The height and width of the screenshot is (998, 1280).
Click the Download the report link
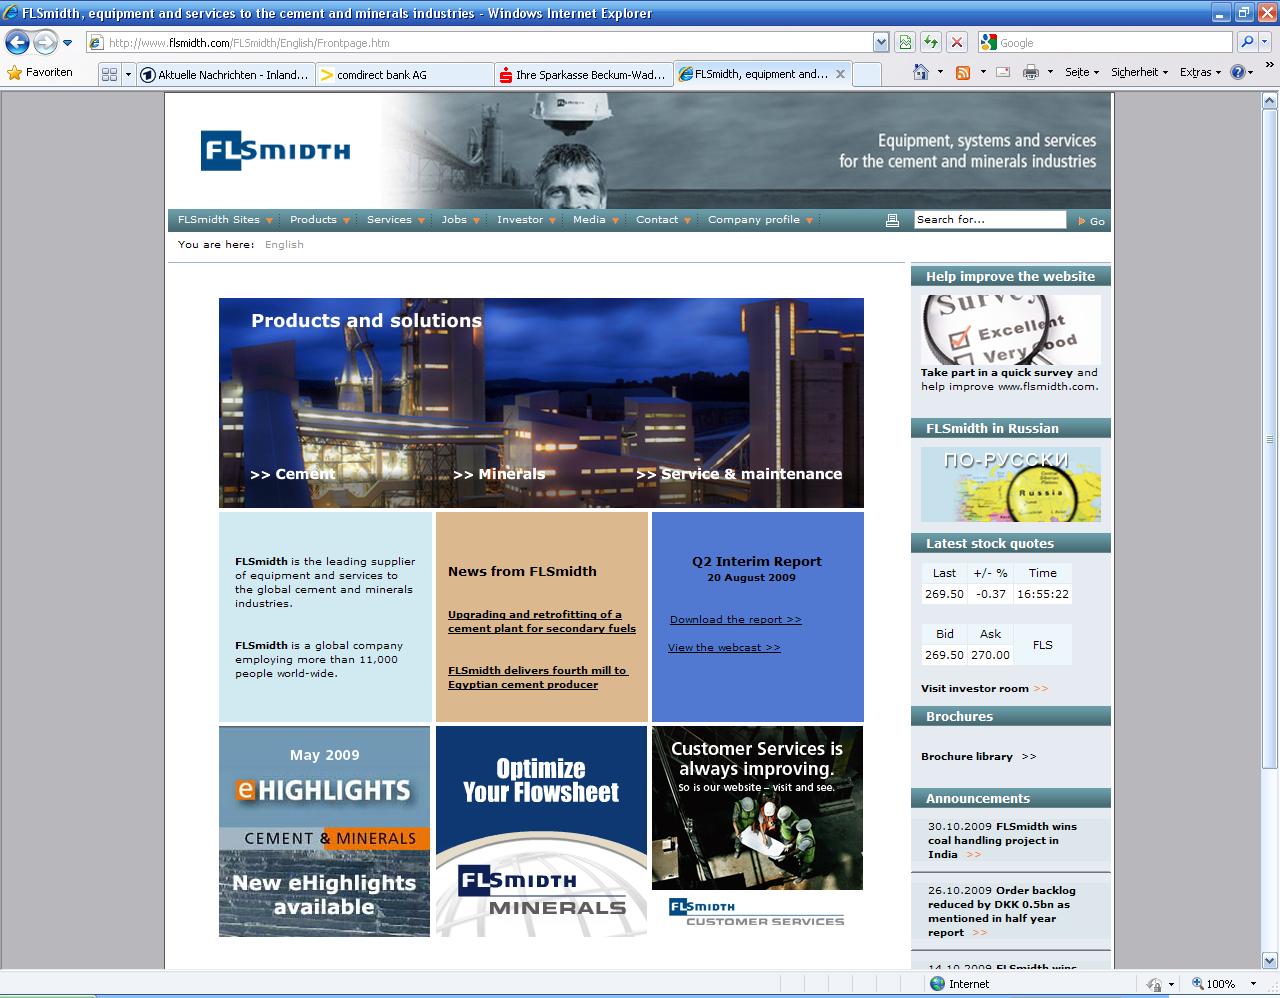735,620
